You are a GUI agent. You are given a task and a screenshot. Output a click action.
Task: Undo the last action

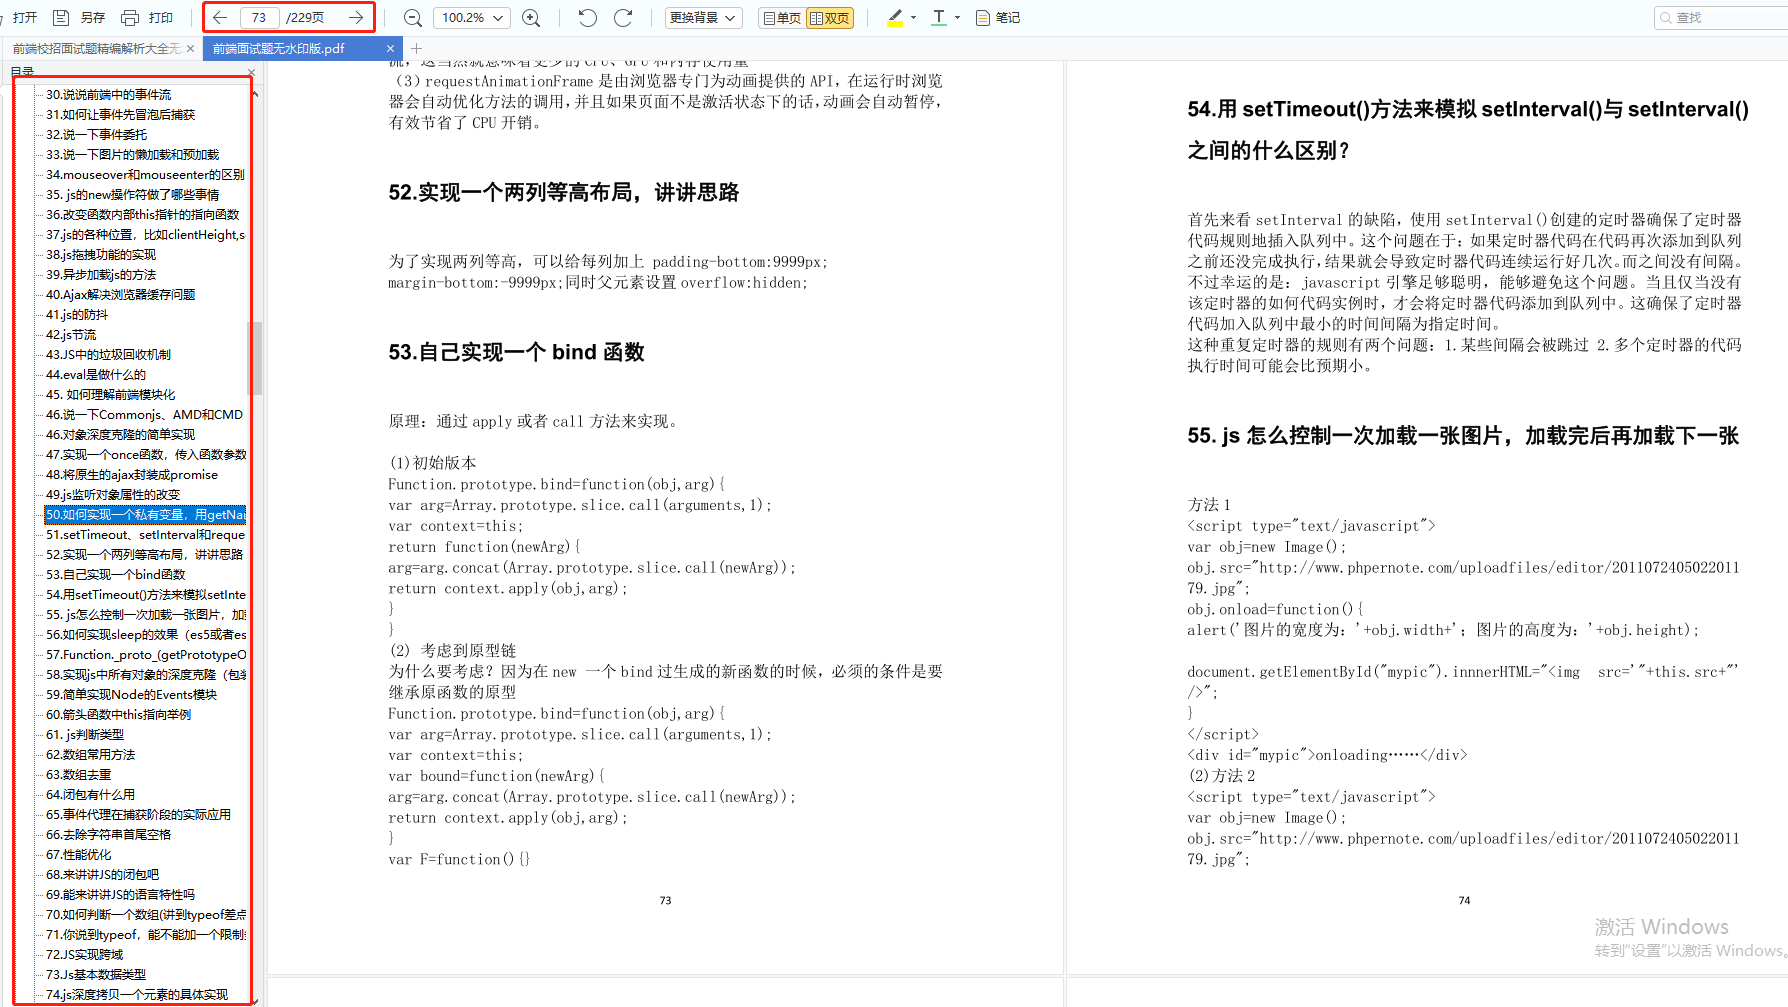click(x=587, y=17)
